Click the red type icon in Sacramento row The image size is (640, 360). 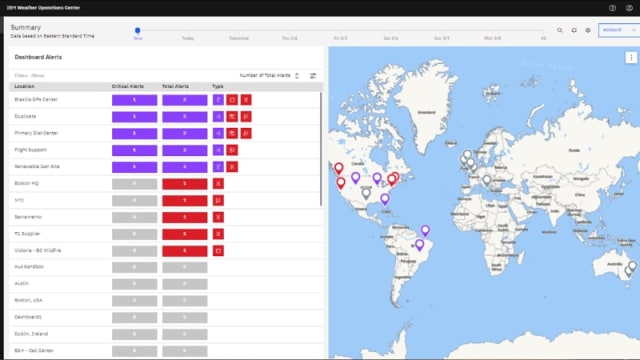coord(218,217)
